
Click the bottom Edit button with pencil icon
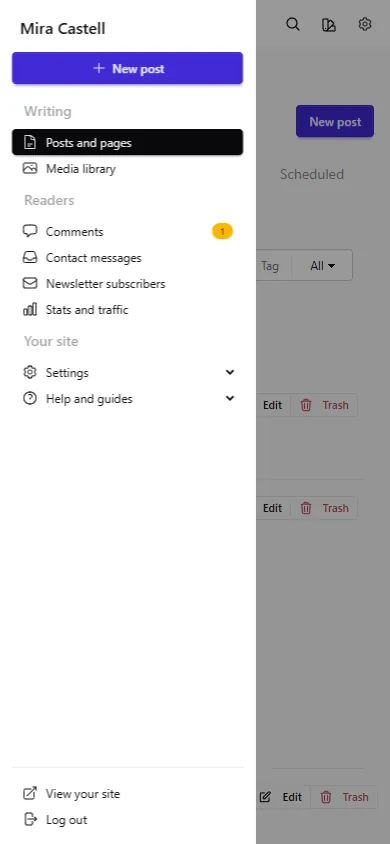[x=282, y=797]
